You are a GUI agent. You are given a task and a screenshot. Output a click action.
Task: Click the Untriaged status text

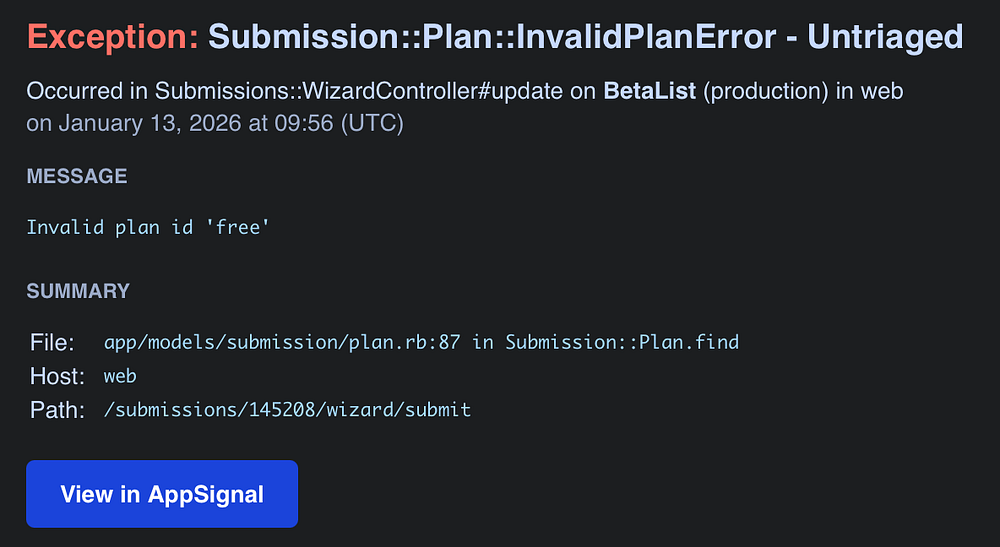pos(885,38)
